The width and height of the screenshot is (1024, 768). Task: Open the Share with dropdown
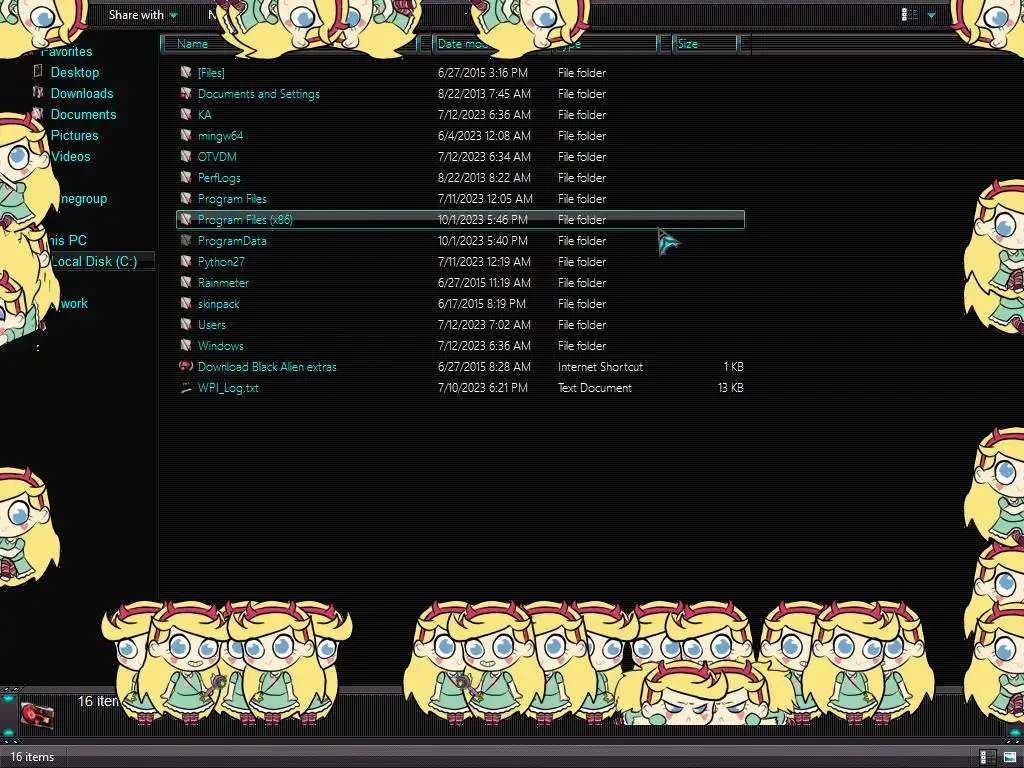143,14
